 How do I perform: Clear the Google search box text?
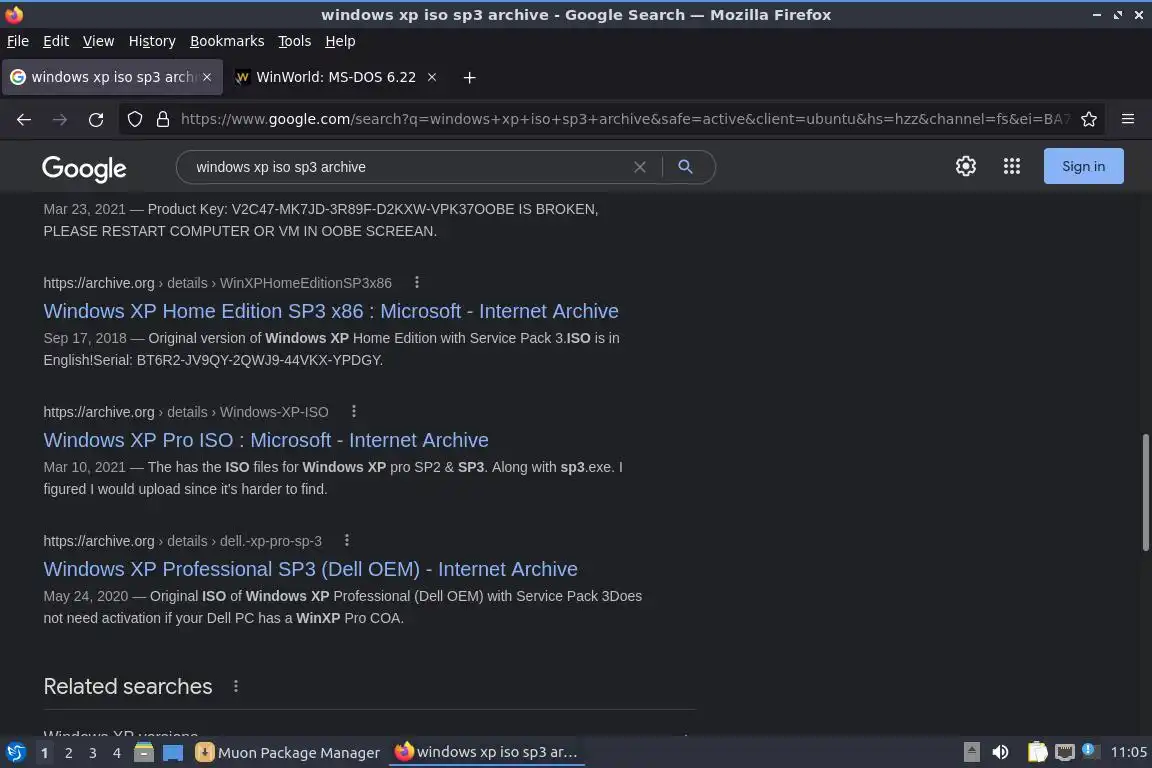(x=640, y=167)
